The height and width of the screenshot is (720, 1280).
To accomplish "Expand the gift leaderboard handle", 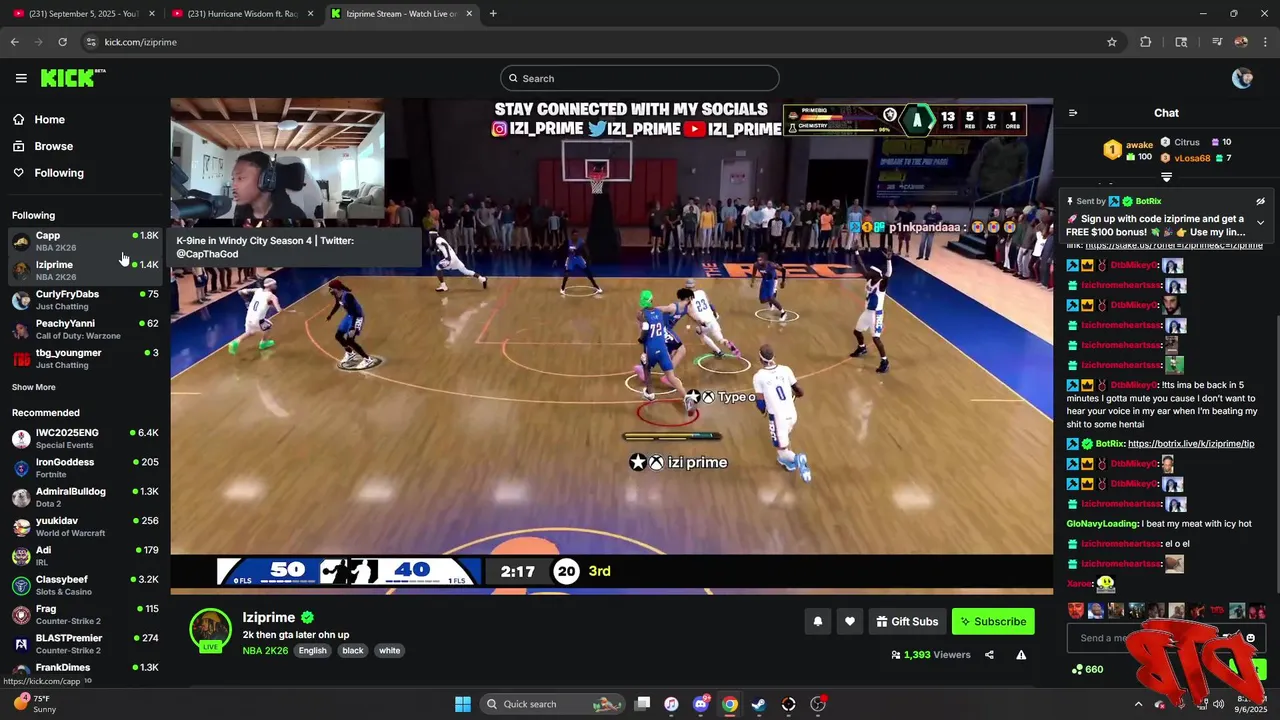I will tap(1166, 177).
